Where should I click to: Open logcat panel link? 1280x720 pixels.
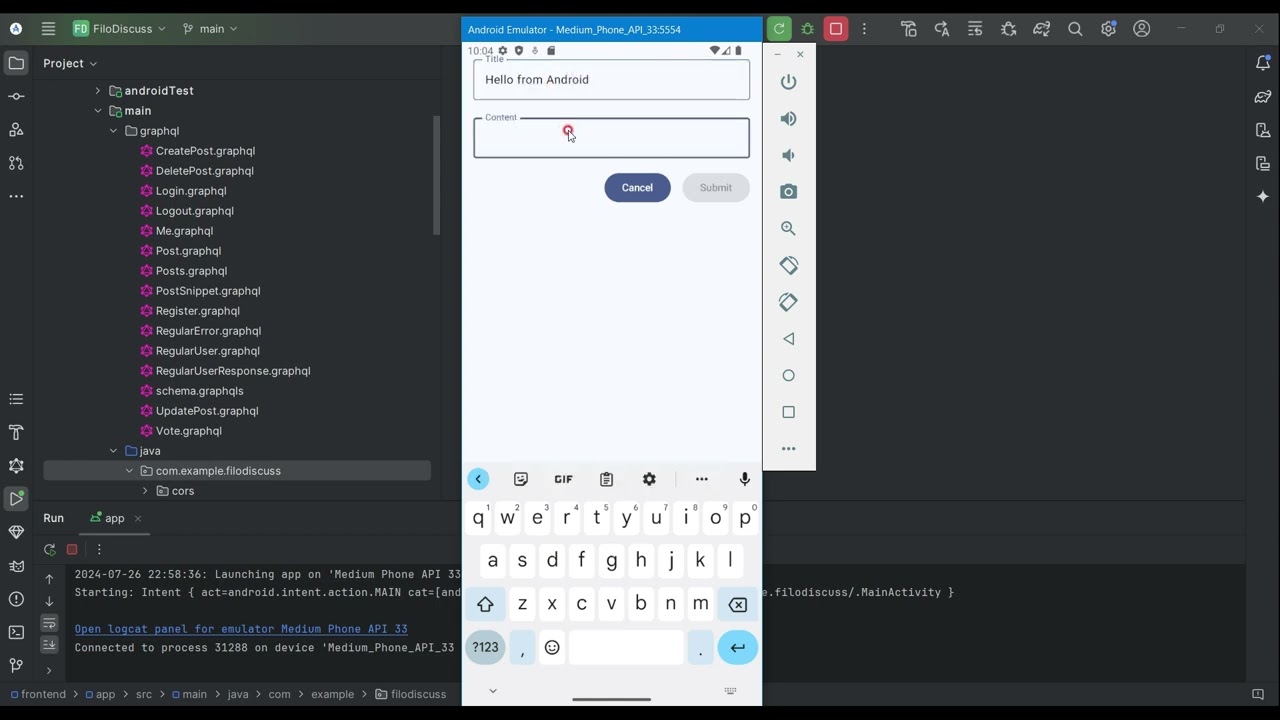(x=241, y=629)
